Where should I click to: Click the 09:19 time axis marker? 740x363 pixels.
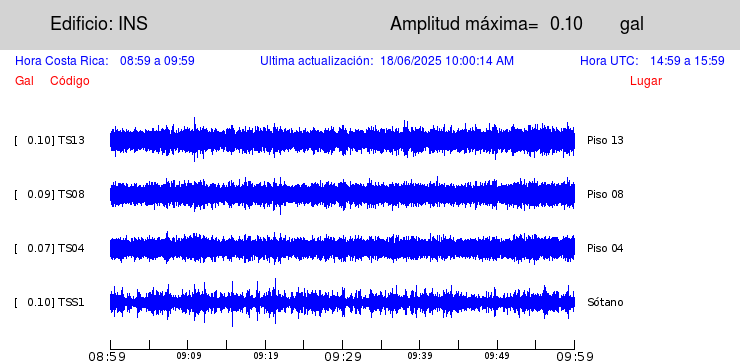tap(266, 356)
